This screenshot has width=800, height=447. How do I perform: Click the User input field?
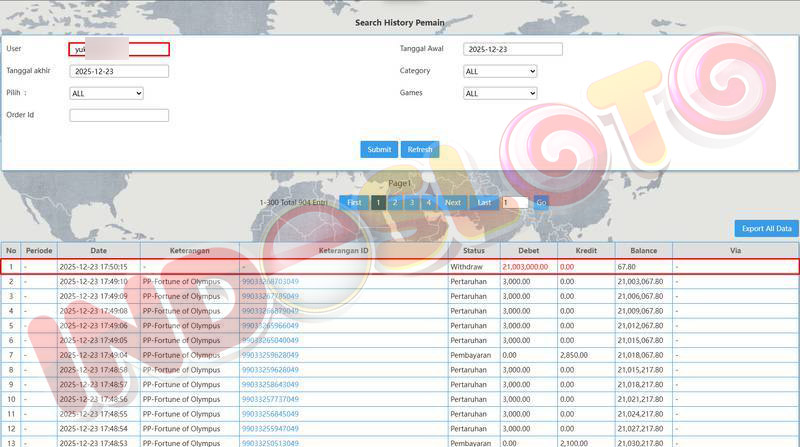119,49
